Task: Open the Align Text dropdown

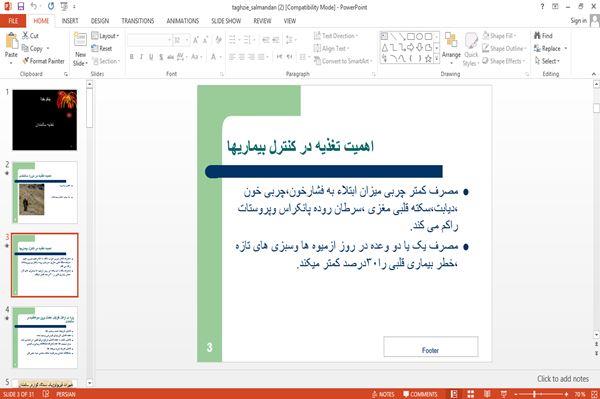Action: coord(331,48)
